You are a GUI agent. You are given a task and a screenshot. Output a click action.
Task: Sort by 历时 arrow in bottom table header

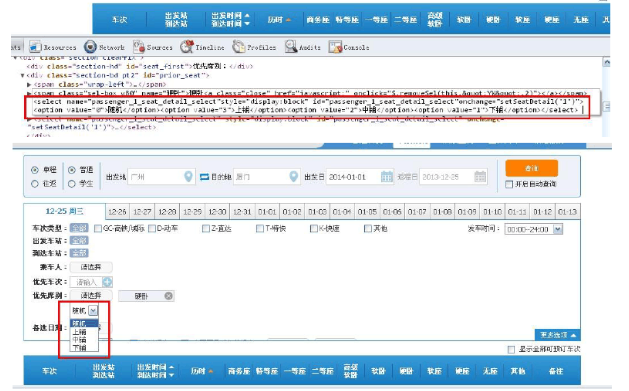(210, 371)
